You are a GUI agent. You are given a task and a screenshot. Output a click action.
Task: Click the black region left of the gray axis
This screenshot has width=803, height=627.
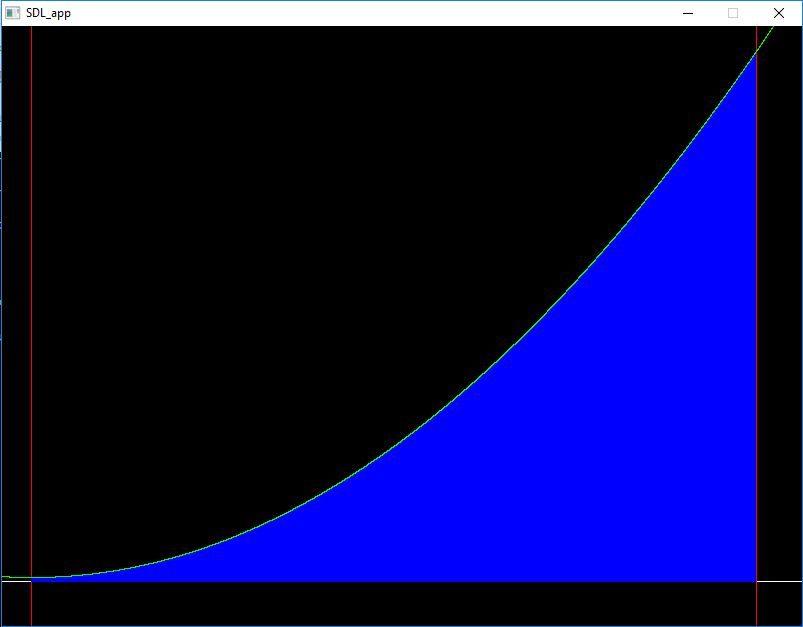tap(16, 300)
